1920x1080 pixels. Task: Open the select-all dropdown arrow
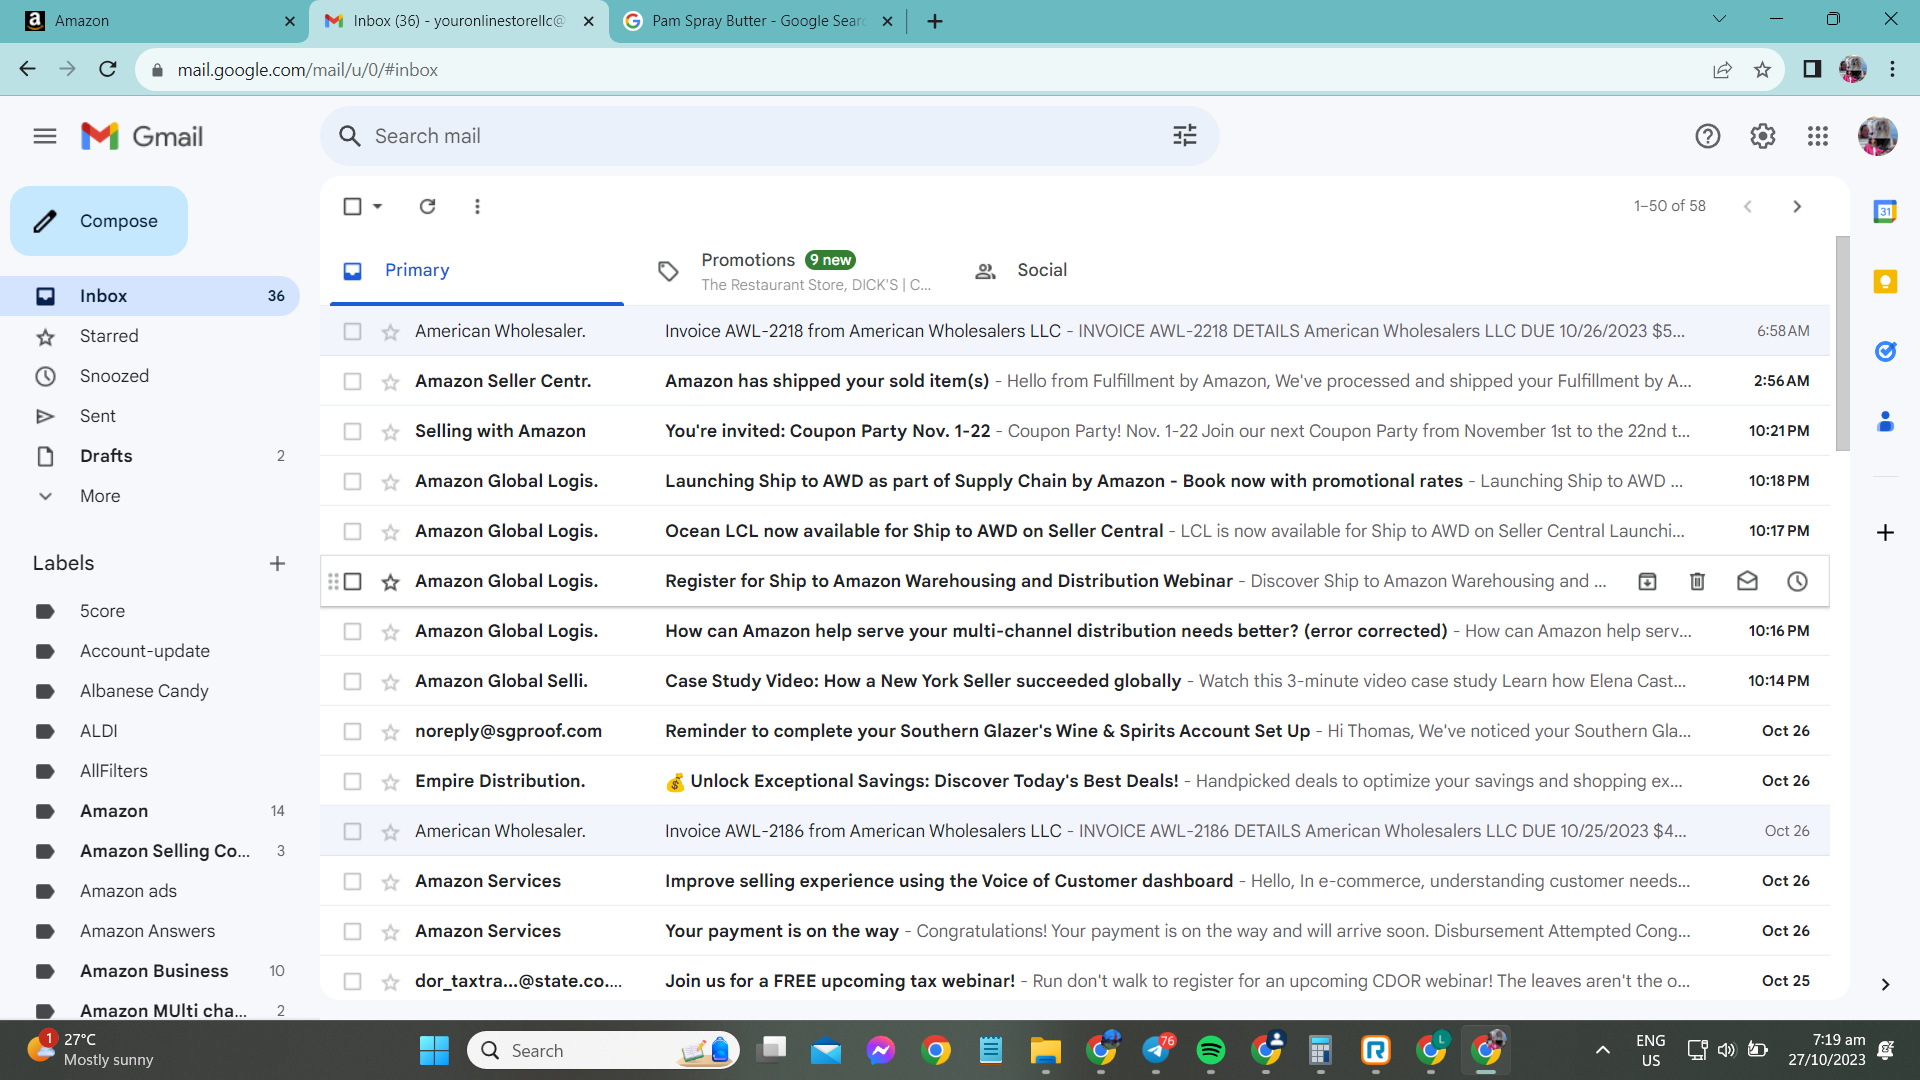(x=377, y=206)
